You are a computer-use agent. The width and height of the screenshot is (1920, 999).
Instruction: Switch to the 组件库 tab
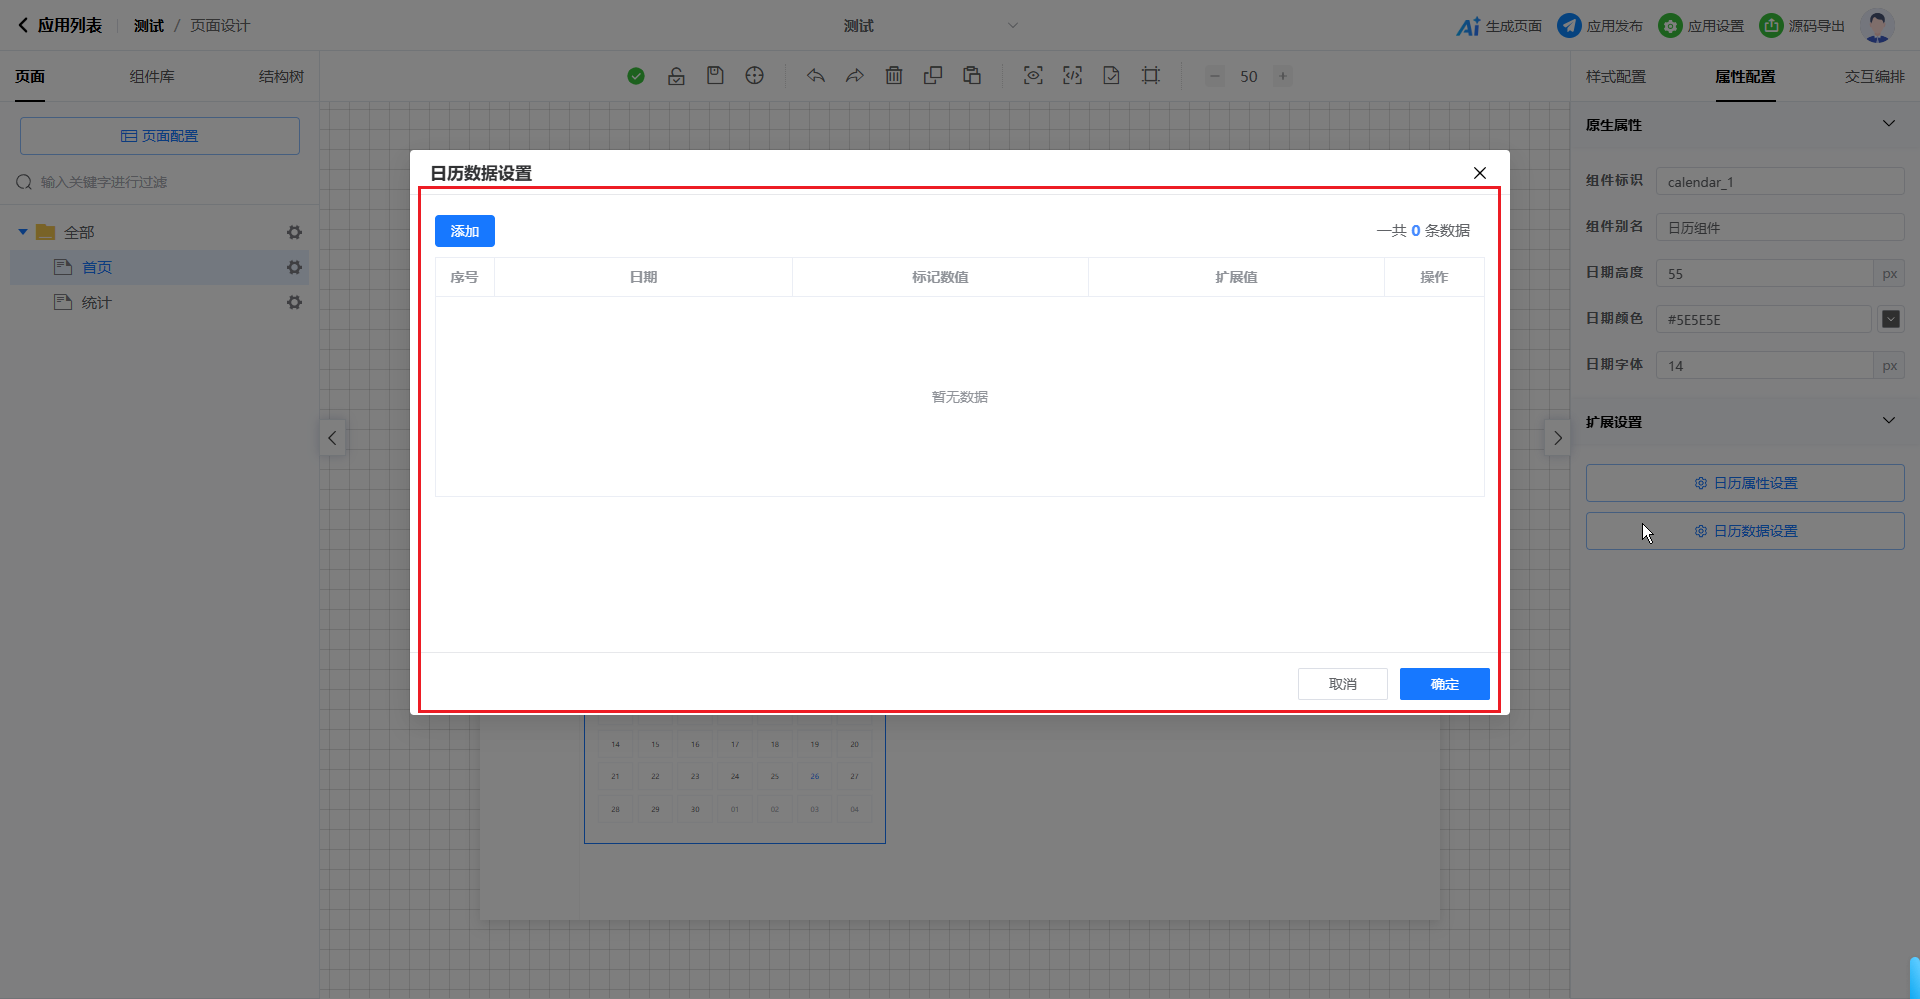pos(152,77)
